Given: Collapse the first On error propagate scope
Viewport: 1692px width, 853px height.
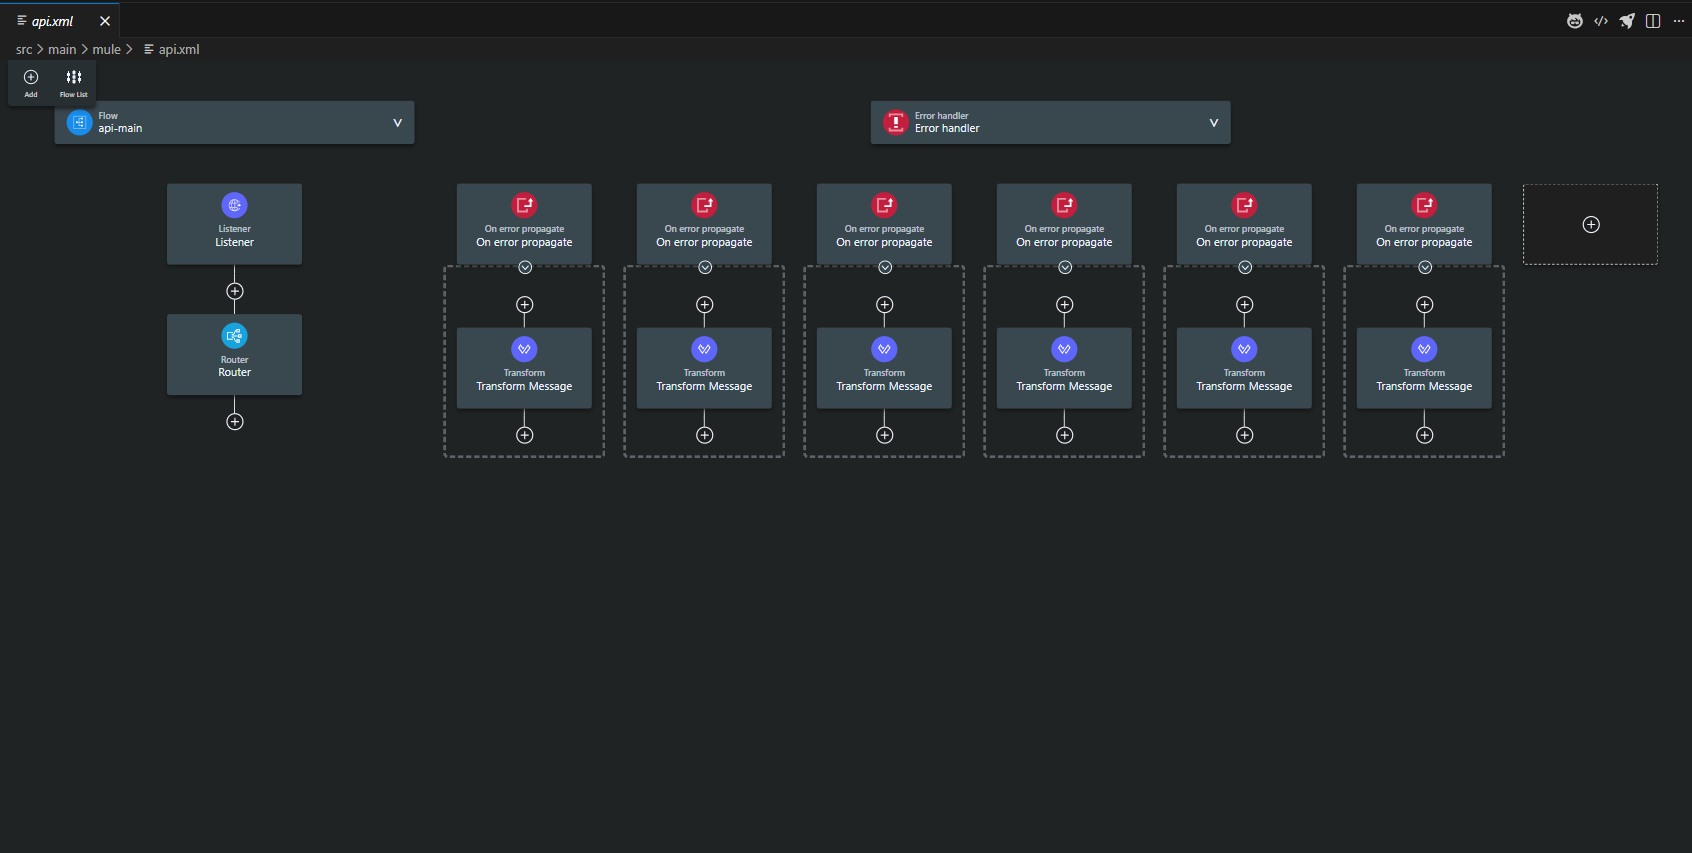Looking at the screenshot, I should pos(525,267).
